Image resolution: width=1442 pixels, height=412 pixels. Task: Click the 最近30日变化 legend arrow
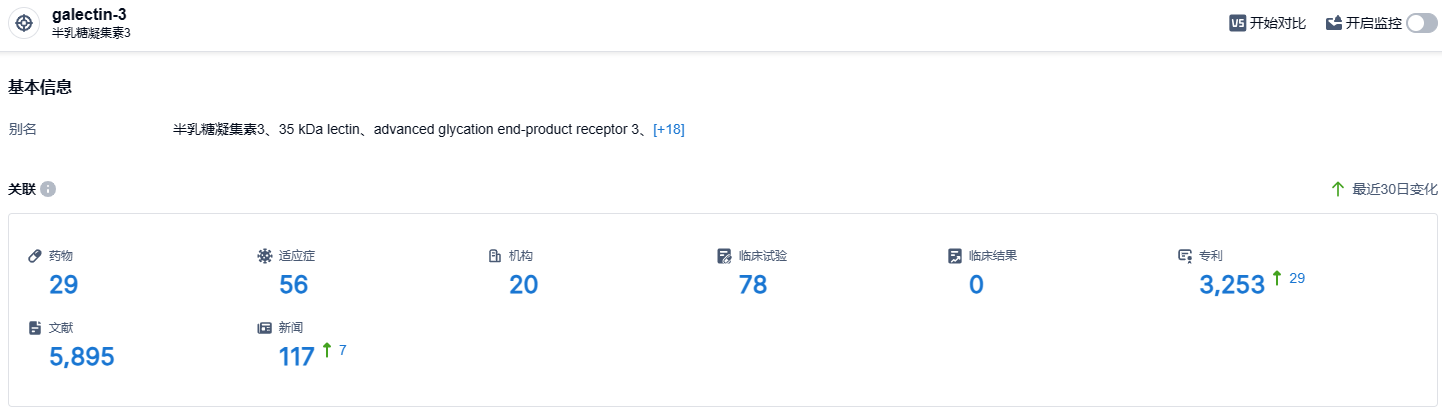pyautogui.click(x=1338, y=189)
